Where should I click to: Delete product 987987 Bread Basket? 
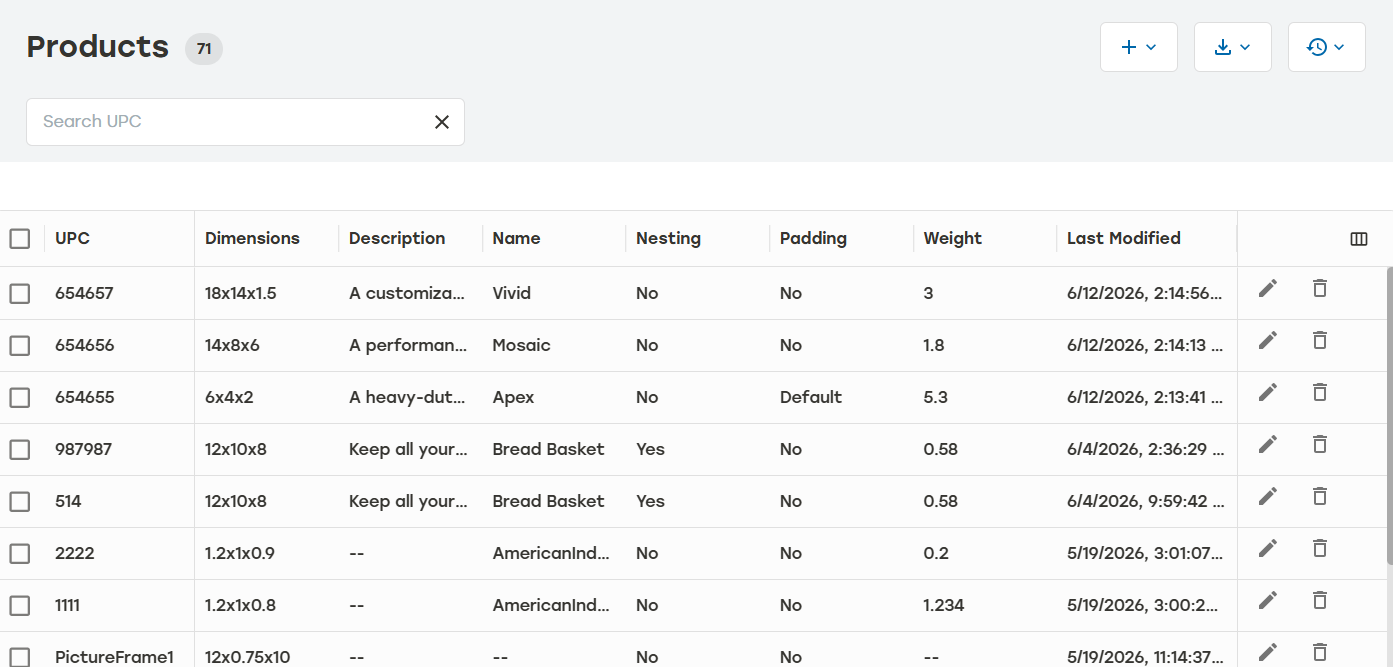(x=1320, y=444)
